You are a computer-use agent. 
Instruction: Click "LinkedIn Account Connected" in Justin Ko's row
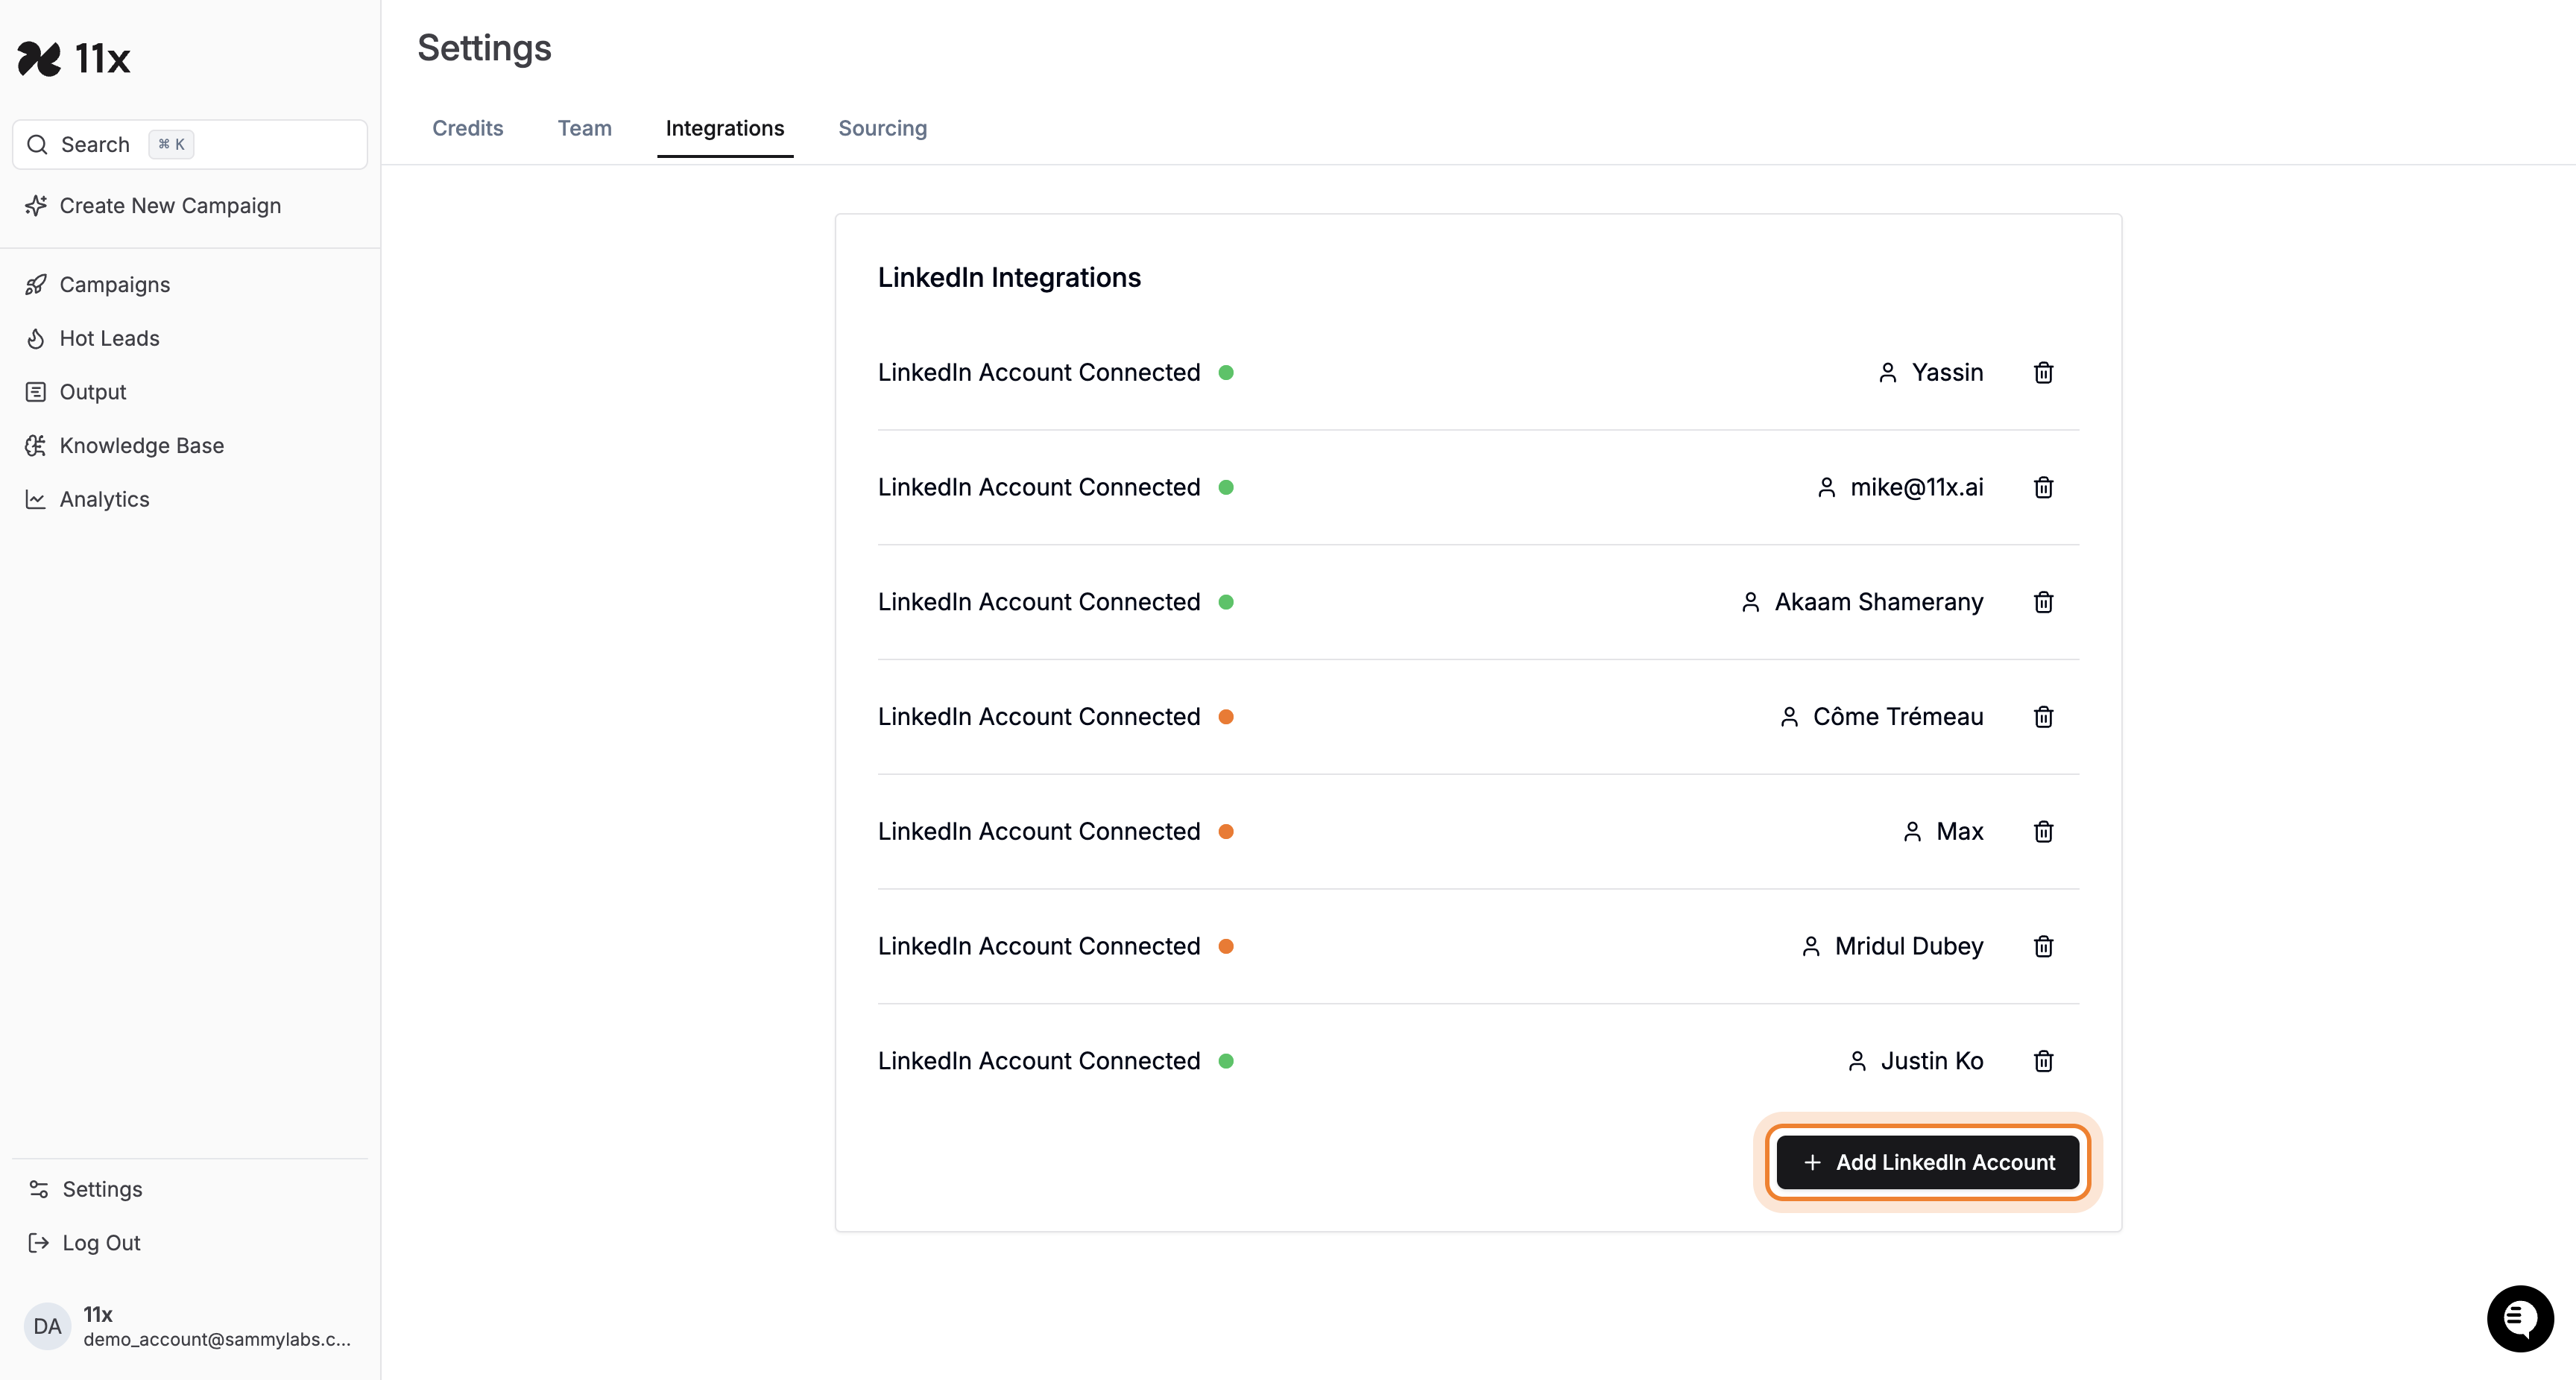1039,1061
